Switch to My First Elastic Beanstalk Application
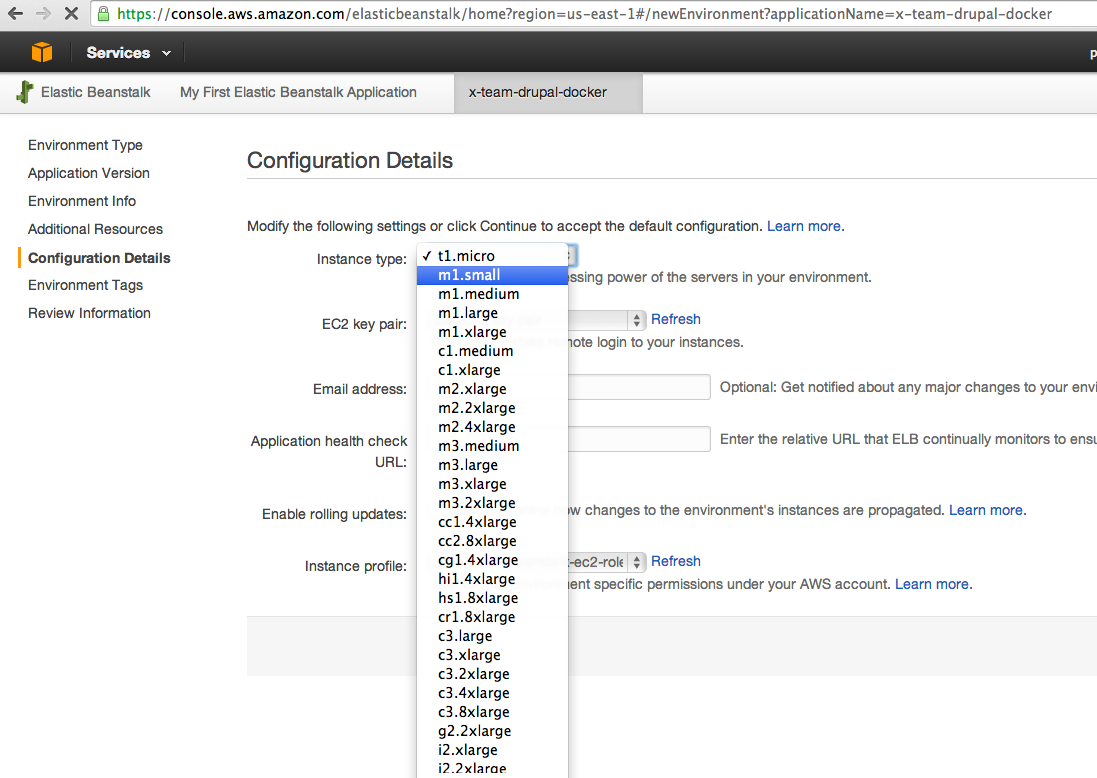 tap(298, 92)
